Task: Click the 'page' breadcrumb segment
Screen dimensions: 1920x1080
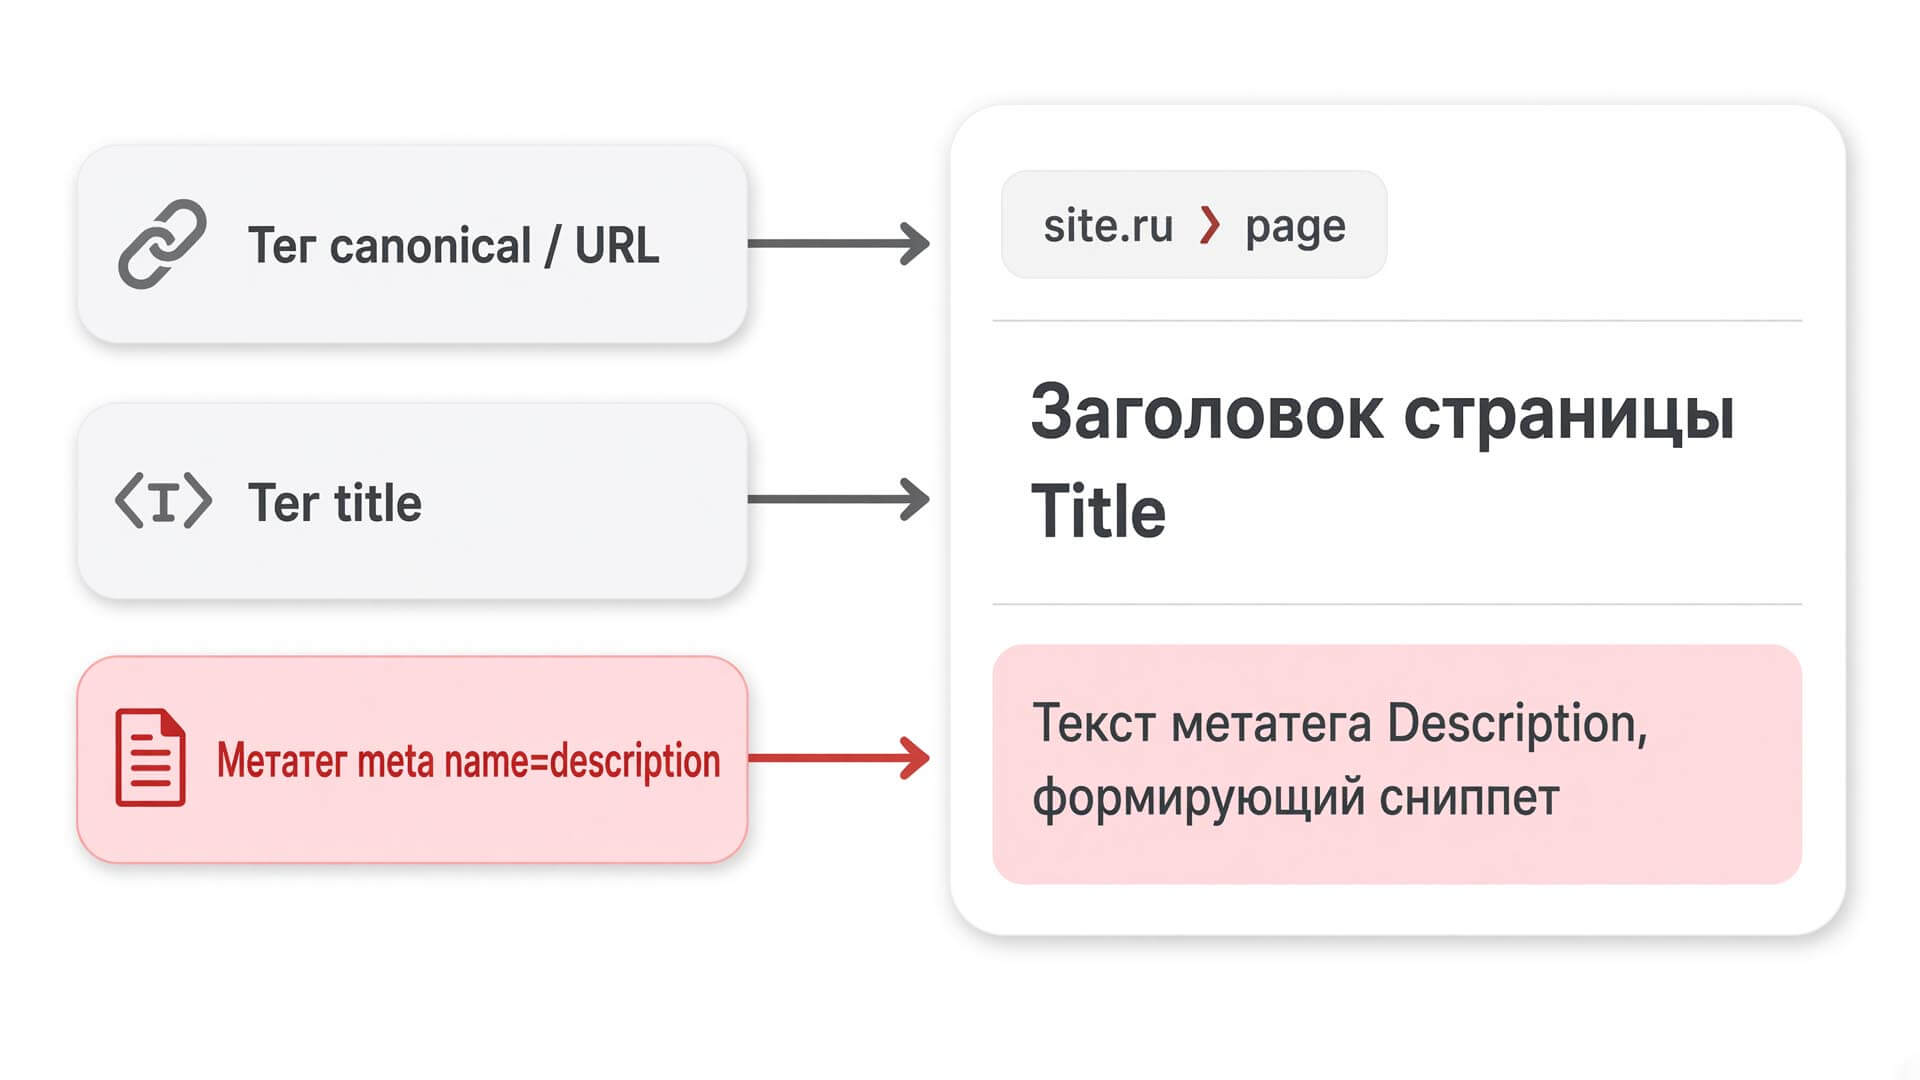Action: 1295,228
